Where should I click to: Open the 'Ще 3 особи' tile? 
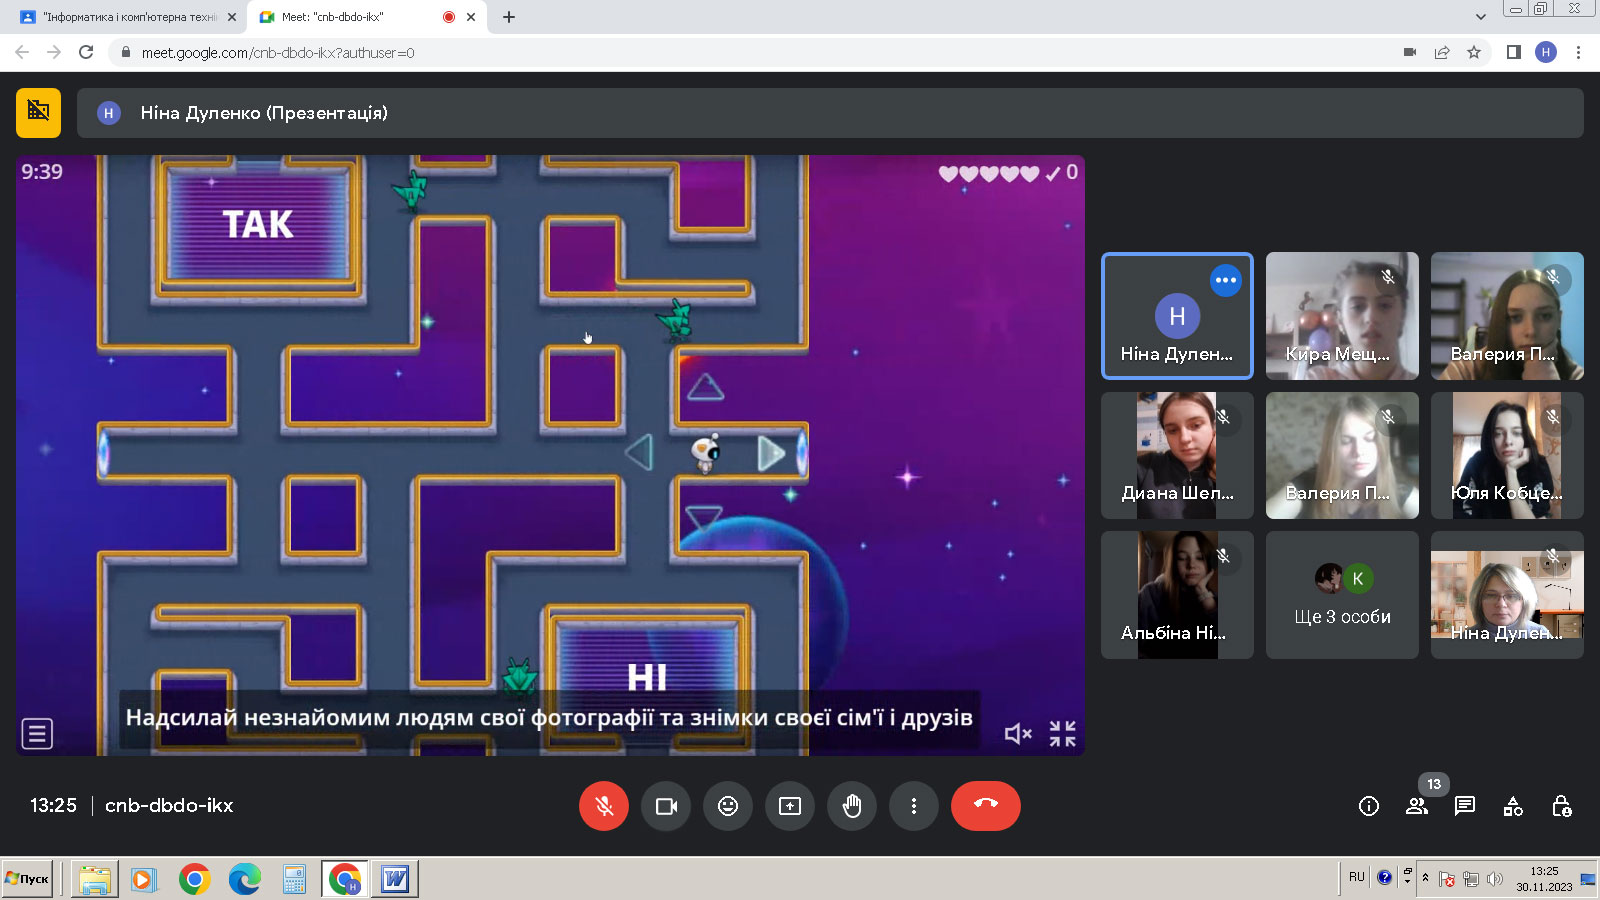1342,595
